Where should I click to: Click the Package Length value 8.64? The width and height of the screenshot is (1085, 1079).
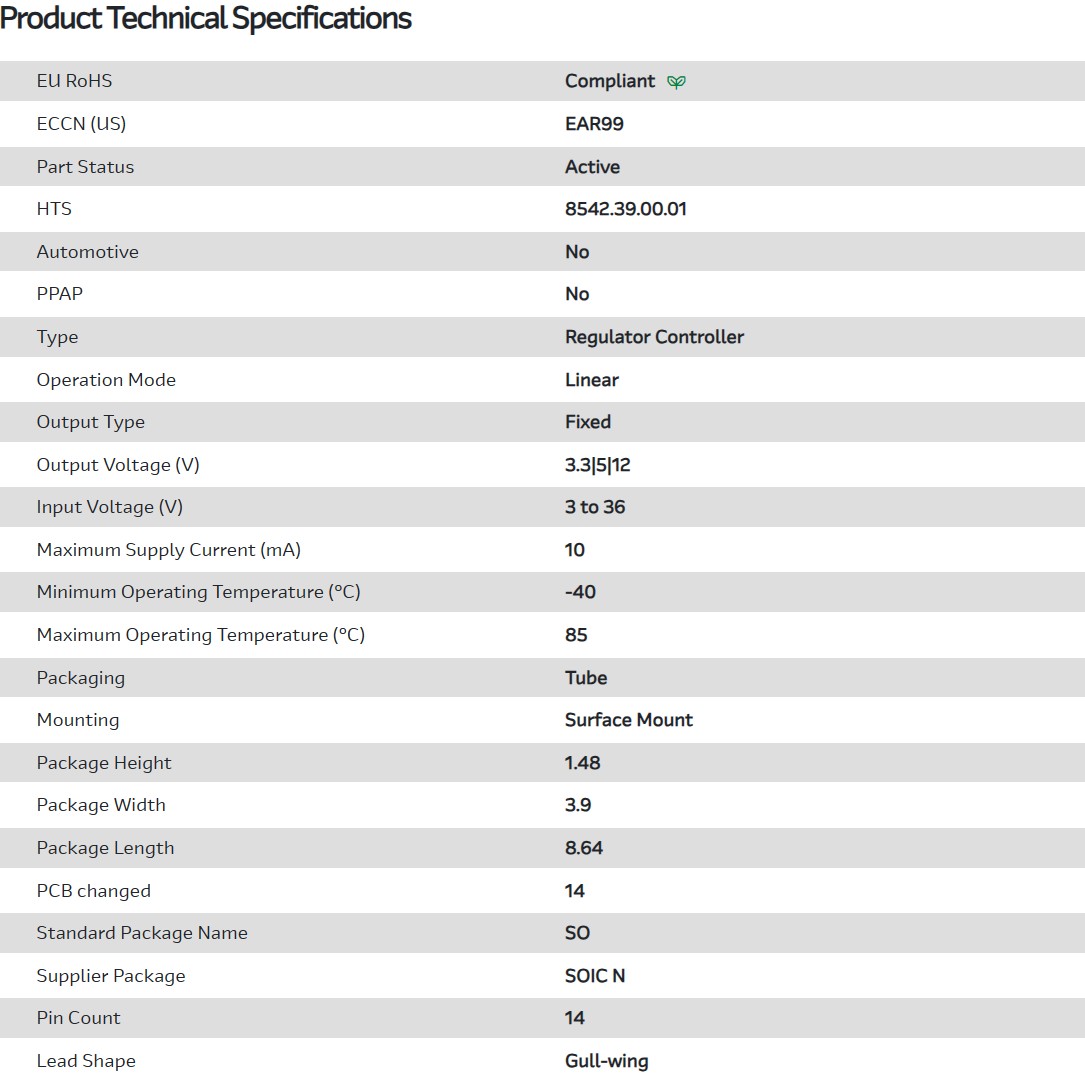583,848
